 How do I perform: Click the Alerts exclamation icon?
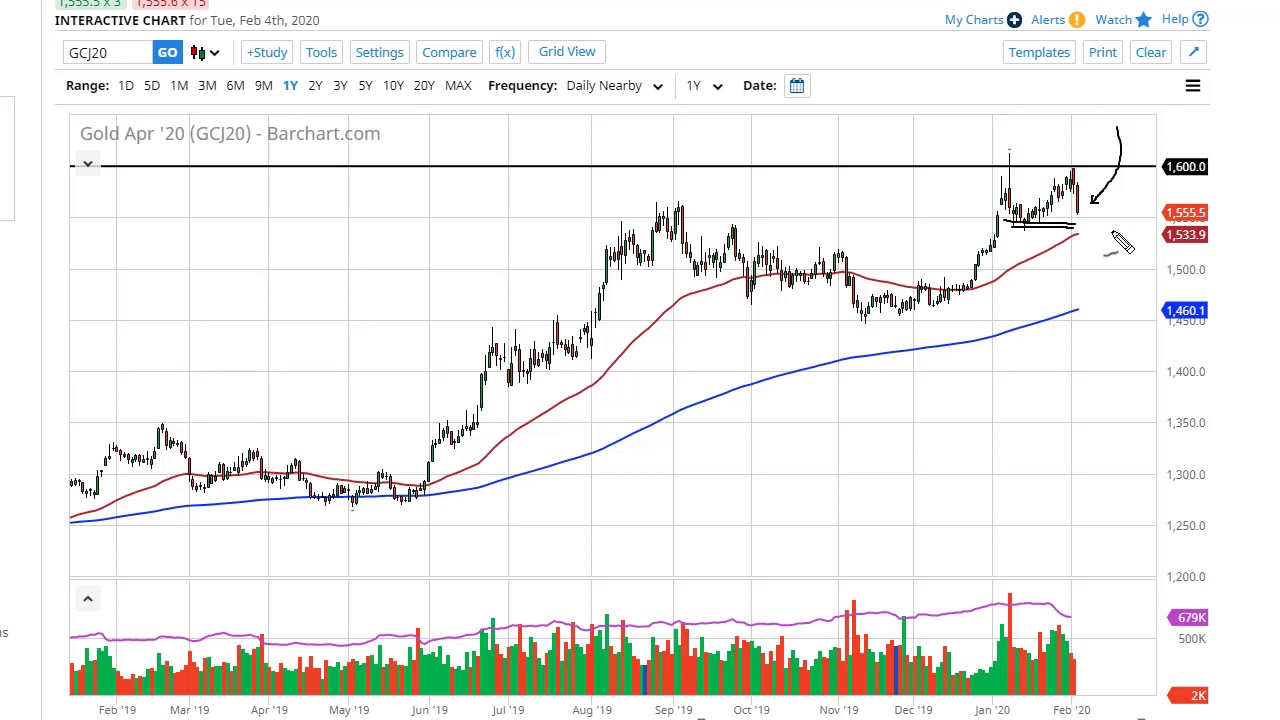click(1077, 20)
